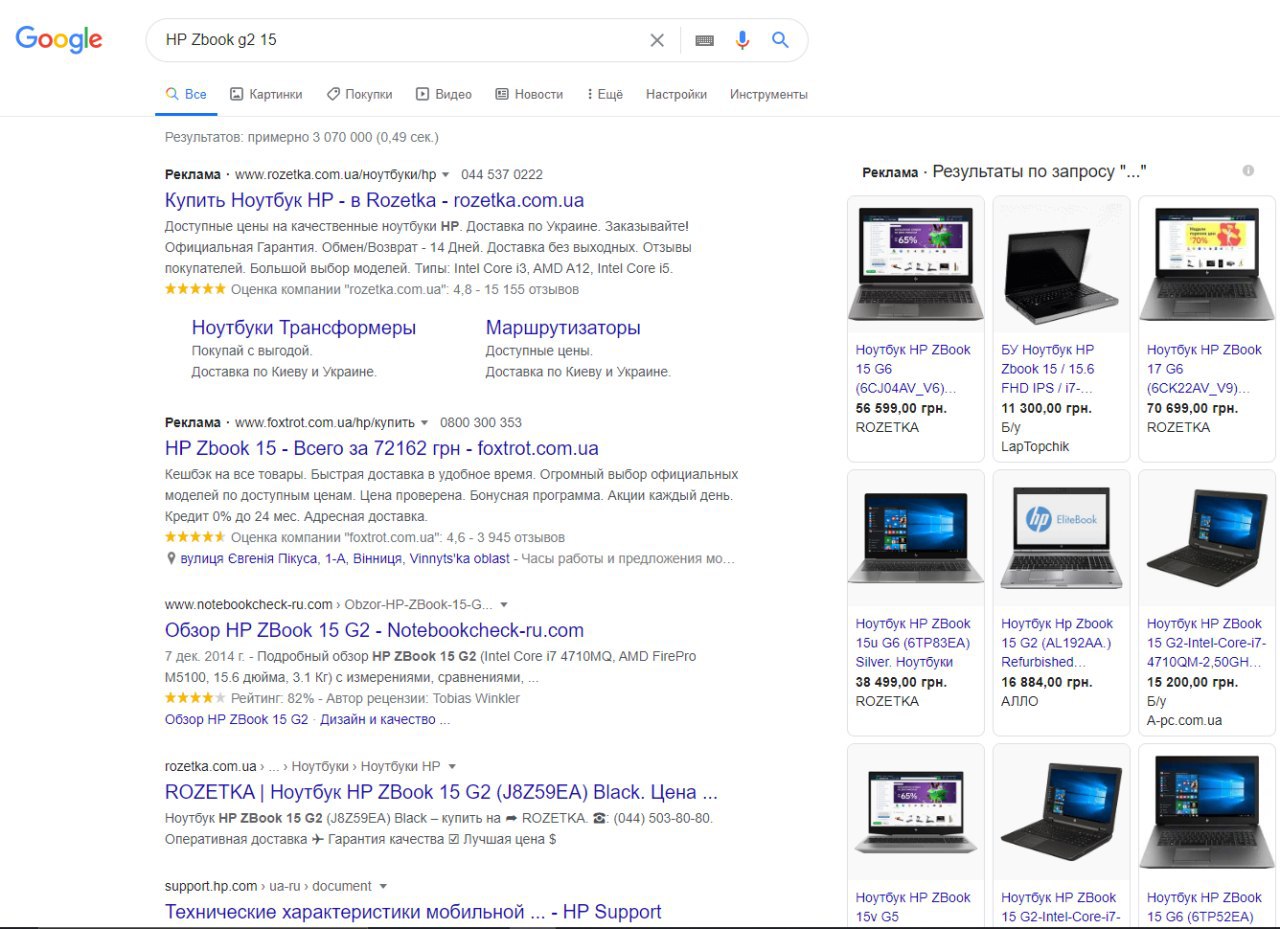The image size is (1280, 929).
Task: Open the Видео tab
Action: (444, 94)
